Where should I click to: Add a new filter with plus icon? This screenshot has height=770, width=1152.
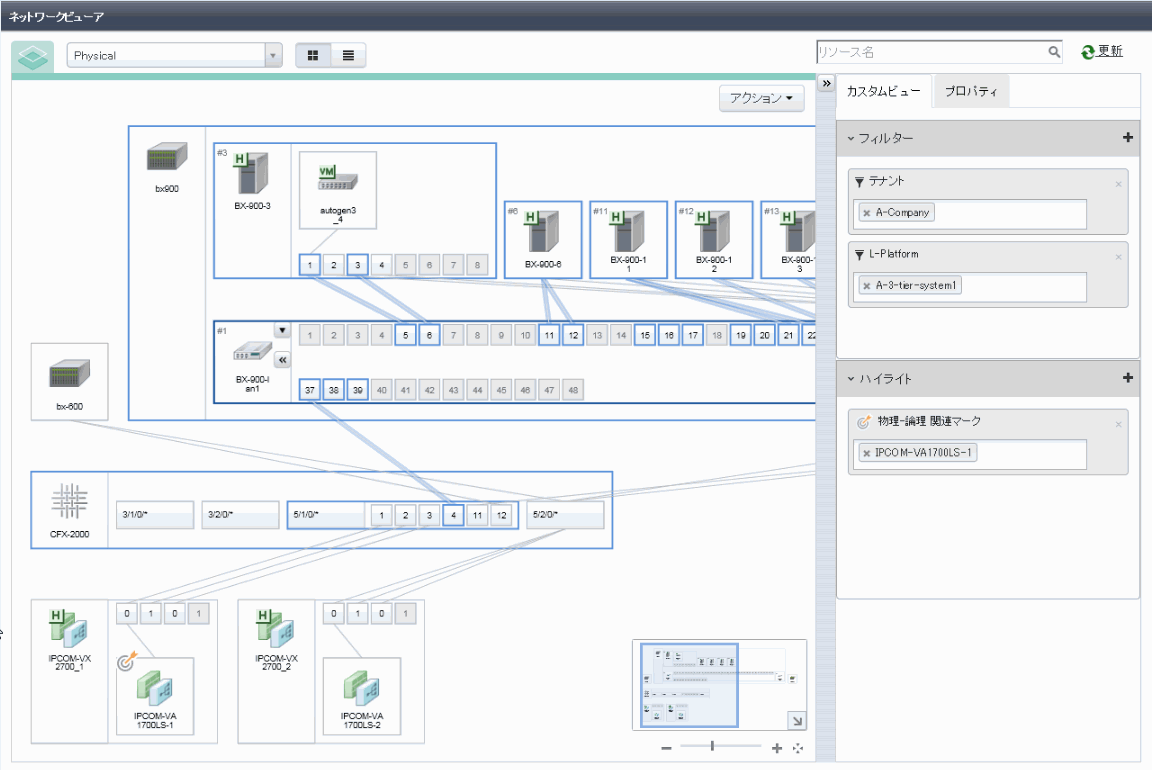tap(1128, 137)
